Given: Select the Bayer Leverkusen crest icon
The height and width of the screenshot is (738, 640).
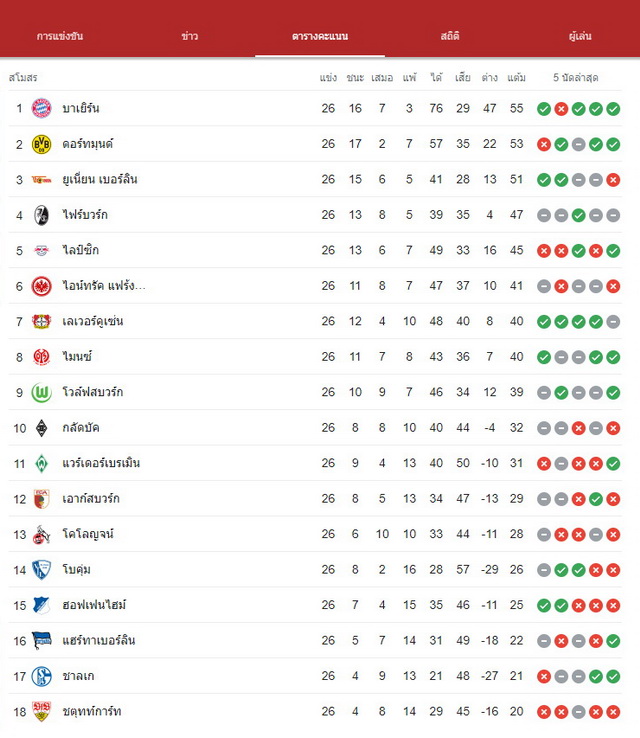Looking at the screenshot, I should click(41, 321).
